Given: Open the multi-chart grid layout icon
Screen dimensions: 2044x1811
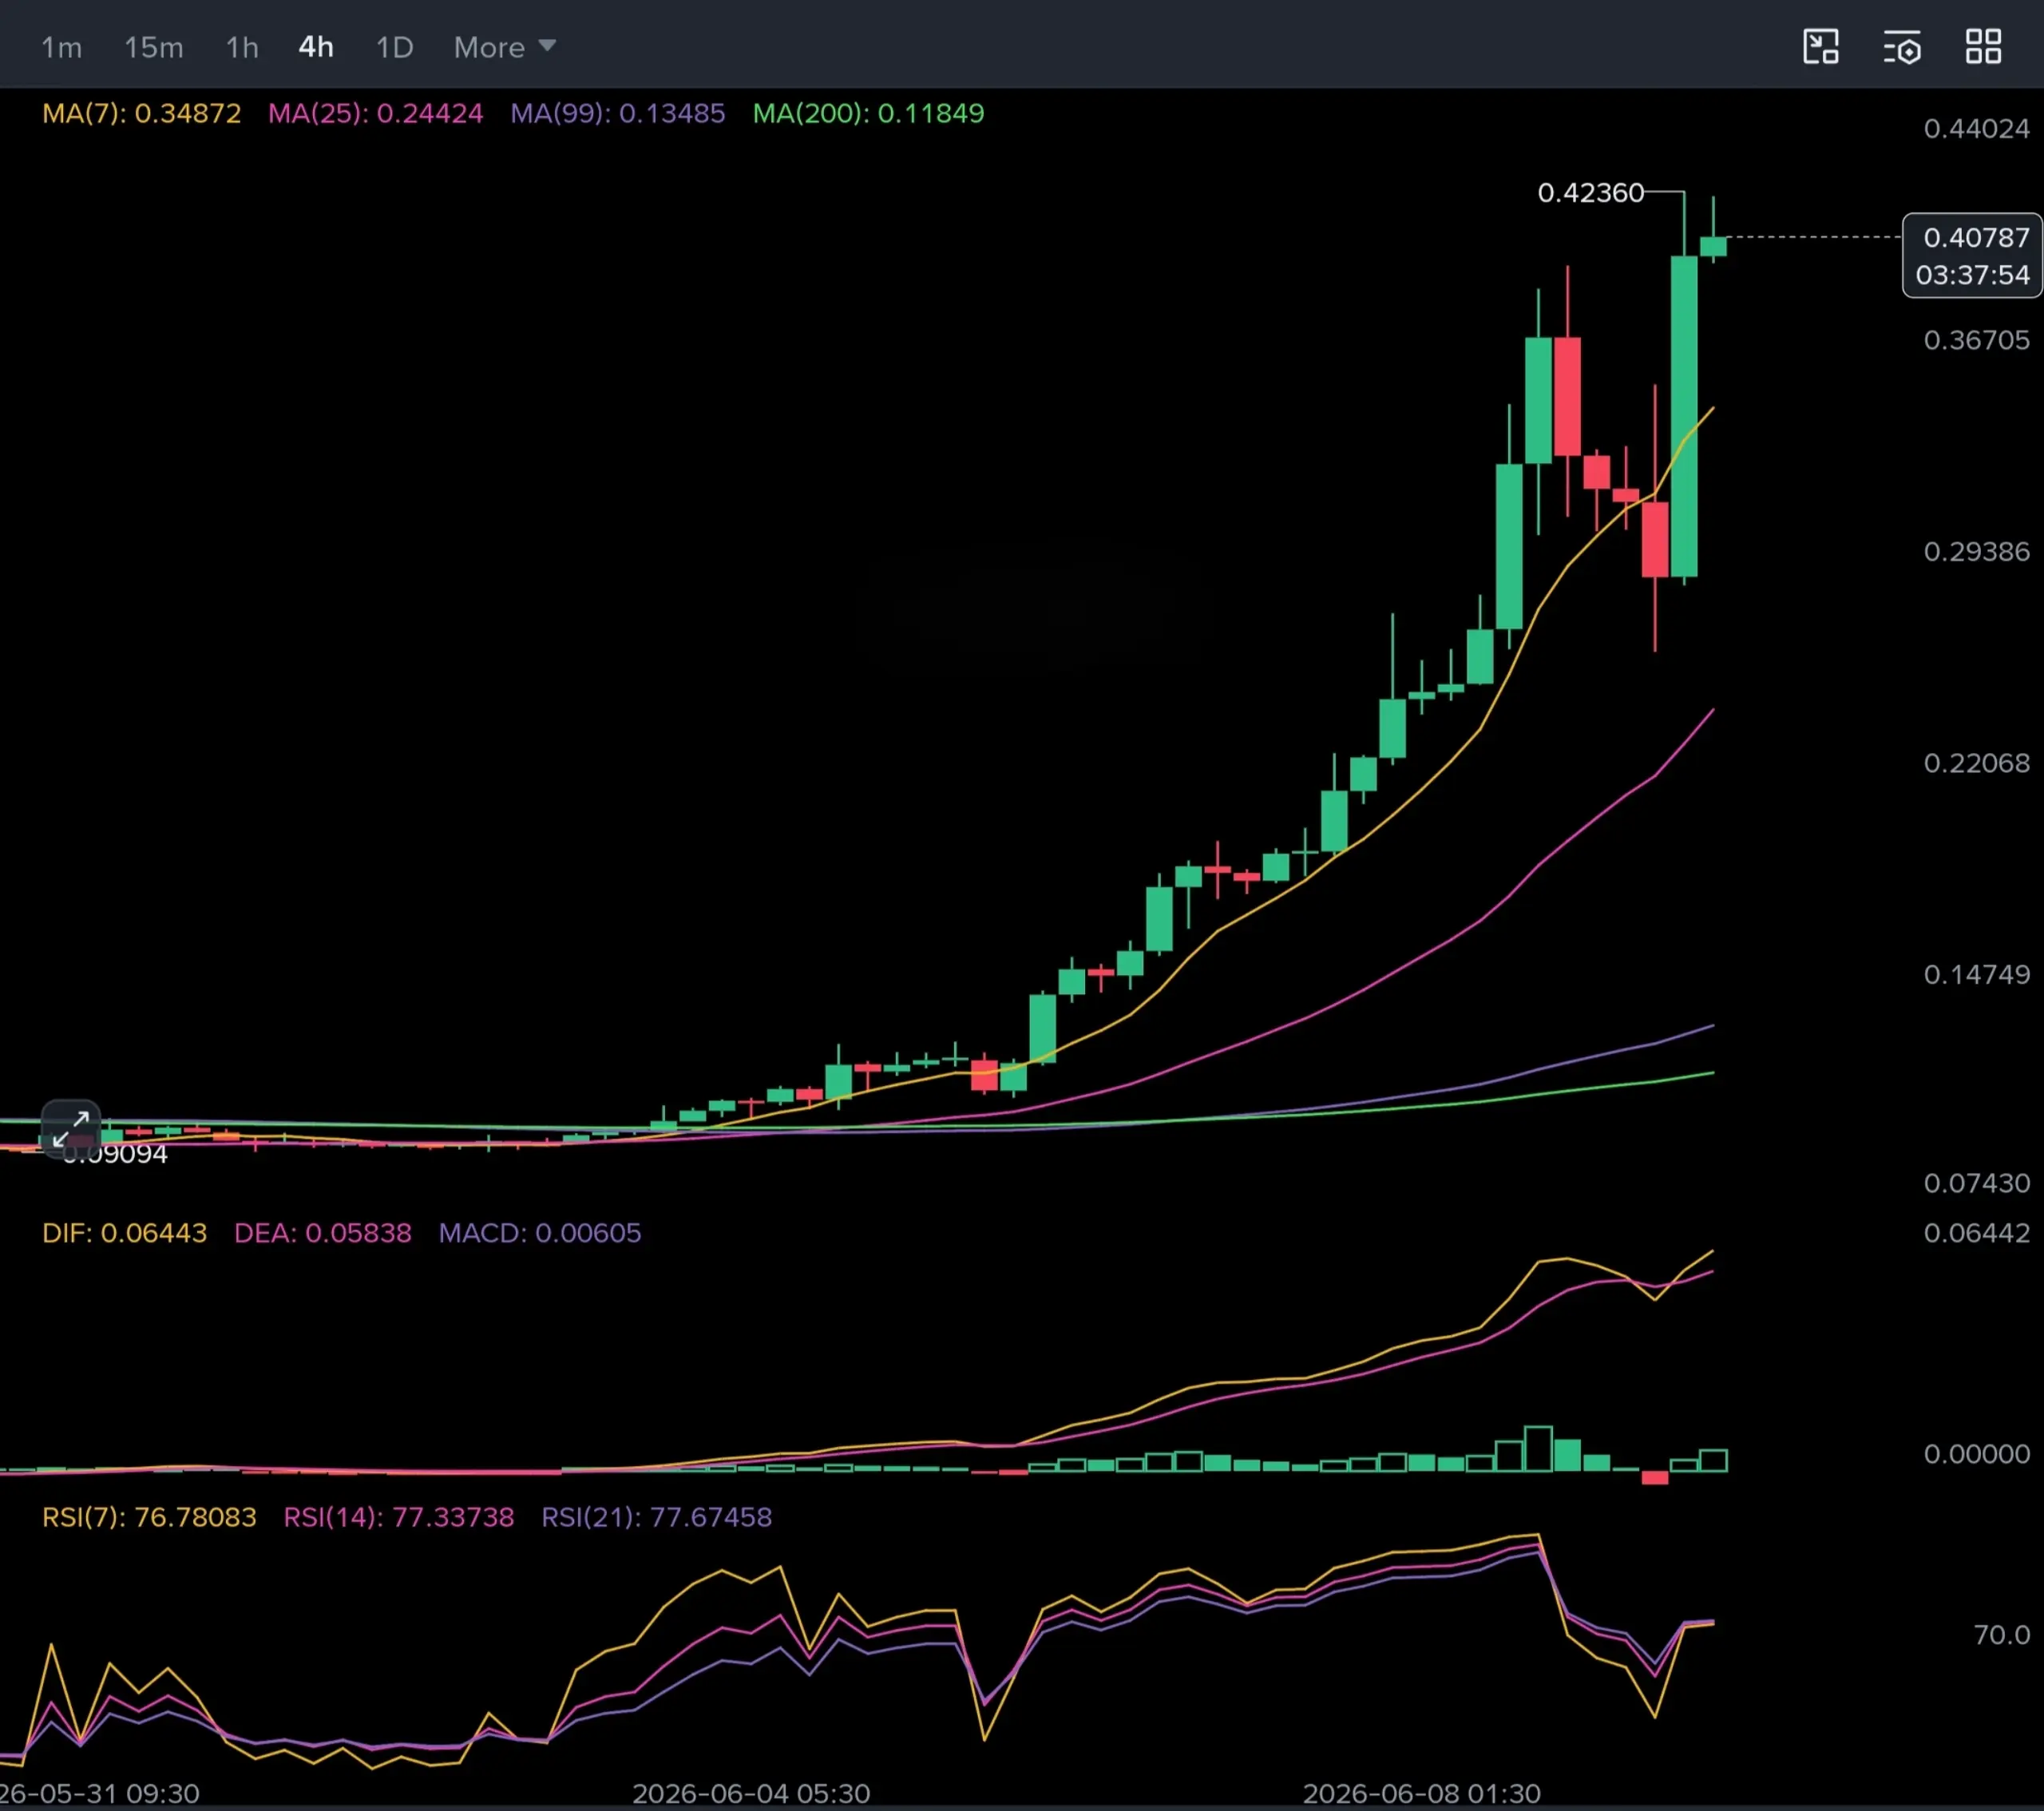Looking at the screenshot, I should coord(1983,47).
